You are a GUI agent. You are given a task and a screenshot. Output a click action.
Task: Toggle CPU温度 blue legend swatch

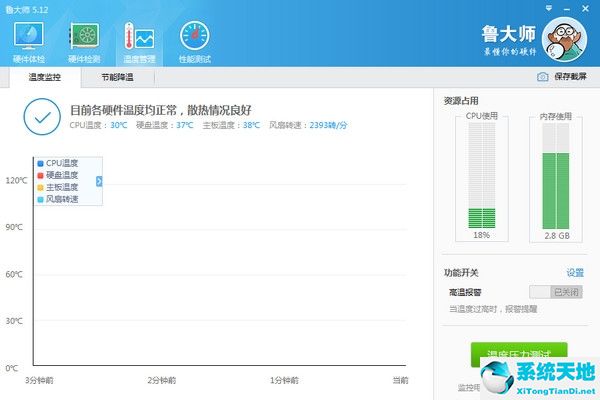click(40, 163)
